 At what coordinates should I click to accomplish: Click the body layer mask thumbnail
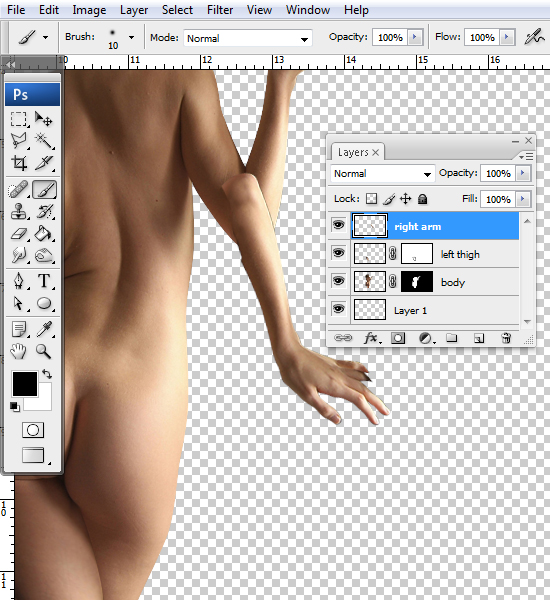point(417,282)
